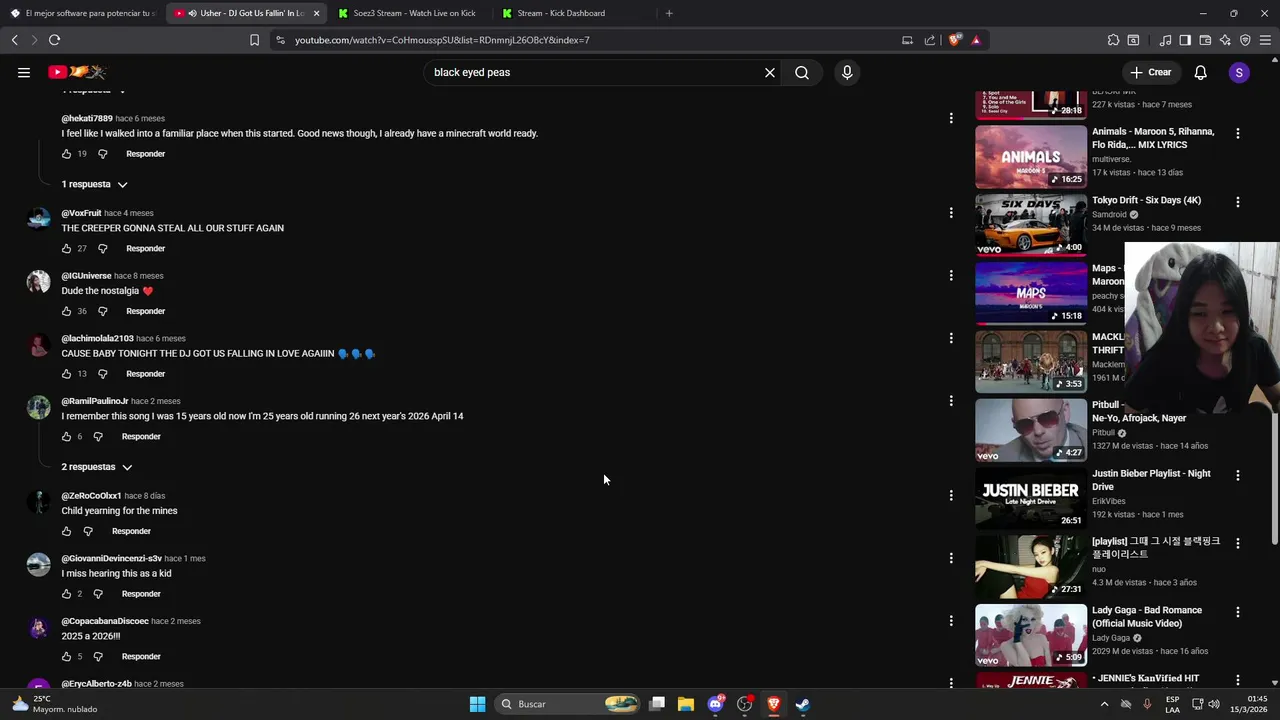The height and width of the screenshot is (720, 1280).
Task: Reply to @ZeRoCoOlxx1 comment
Action: 131,531
